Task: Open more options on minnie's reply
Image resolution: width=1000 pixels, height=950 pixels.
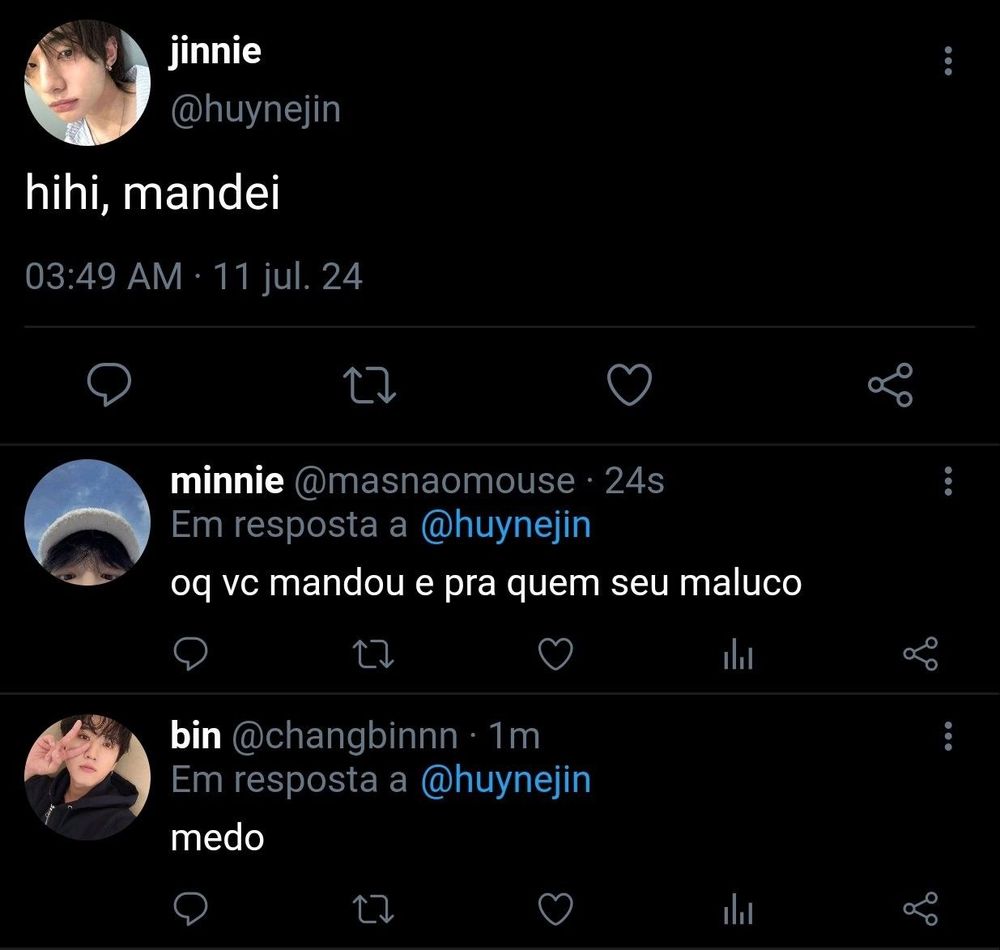Action: [x=948, y=481]
